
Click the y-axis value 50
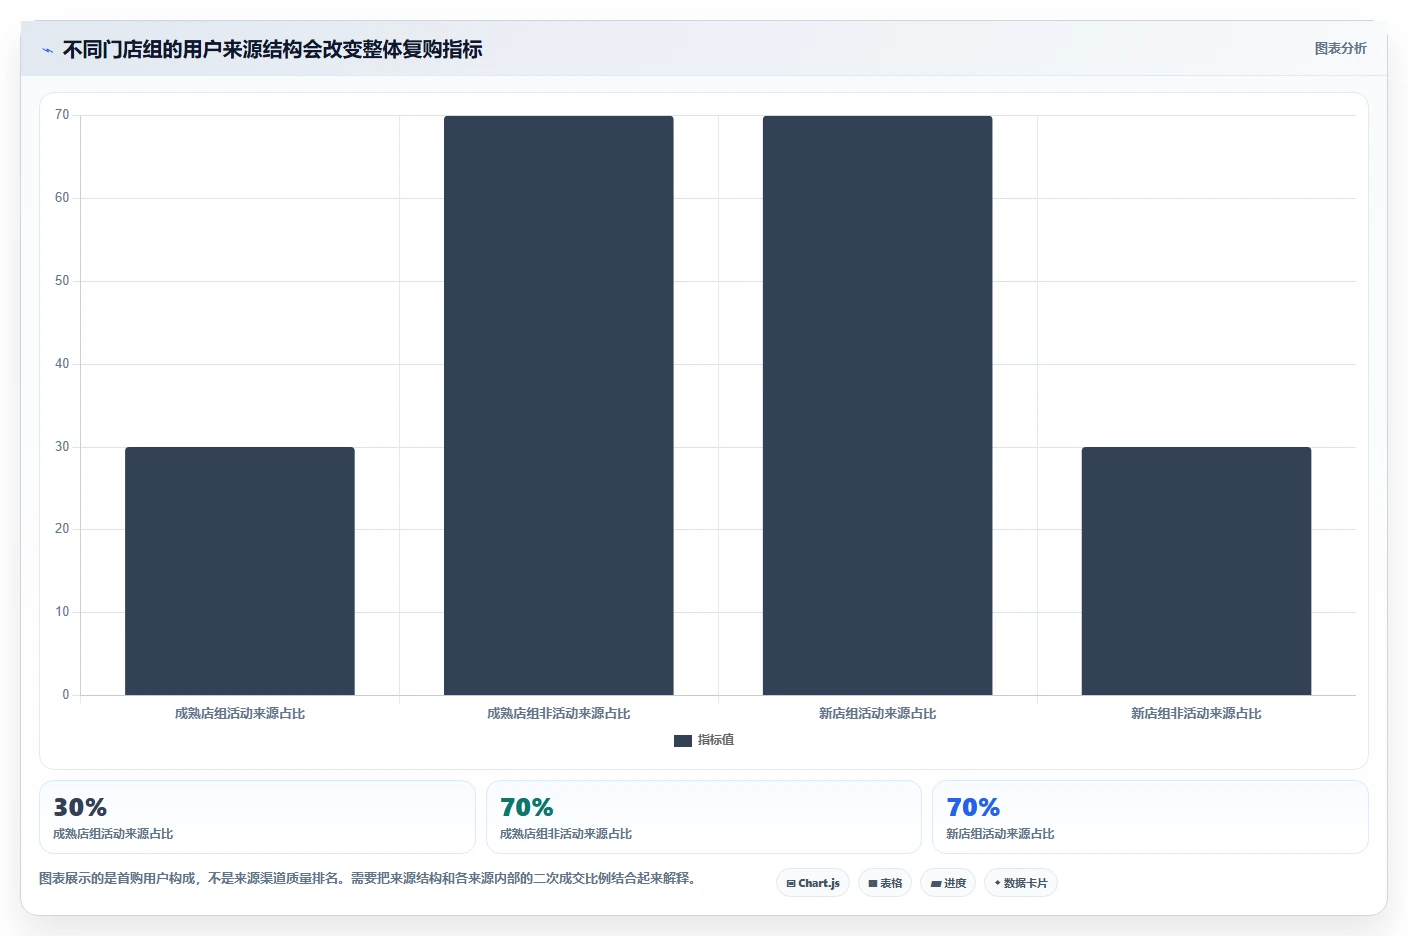(x=62, y=281)
